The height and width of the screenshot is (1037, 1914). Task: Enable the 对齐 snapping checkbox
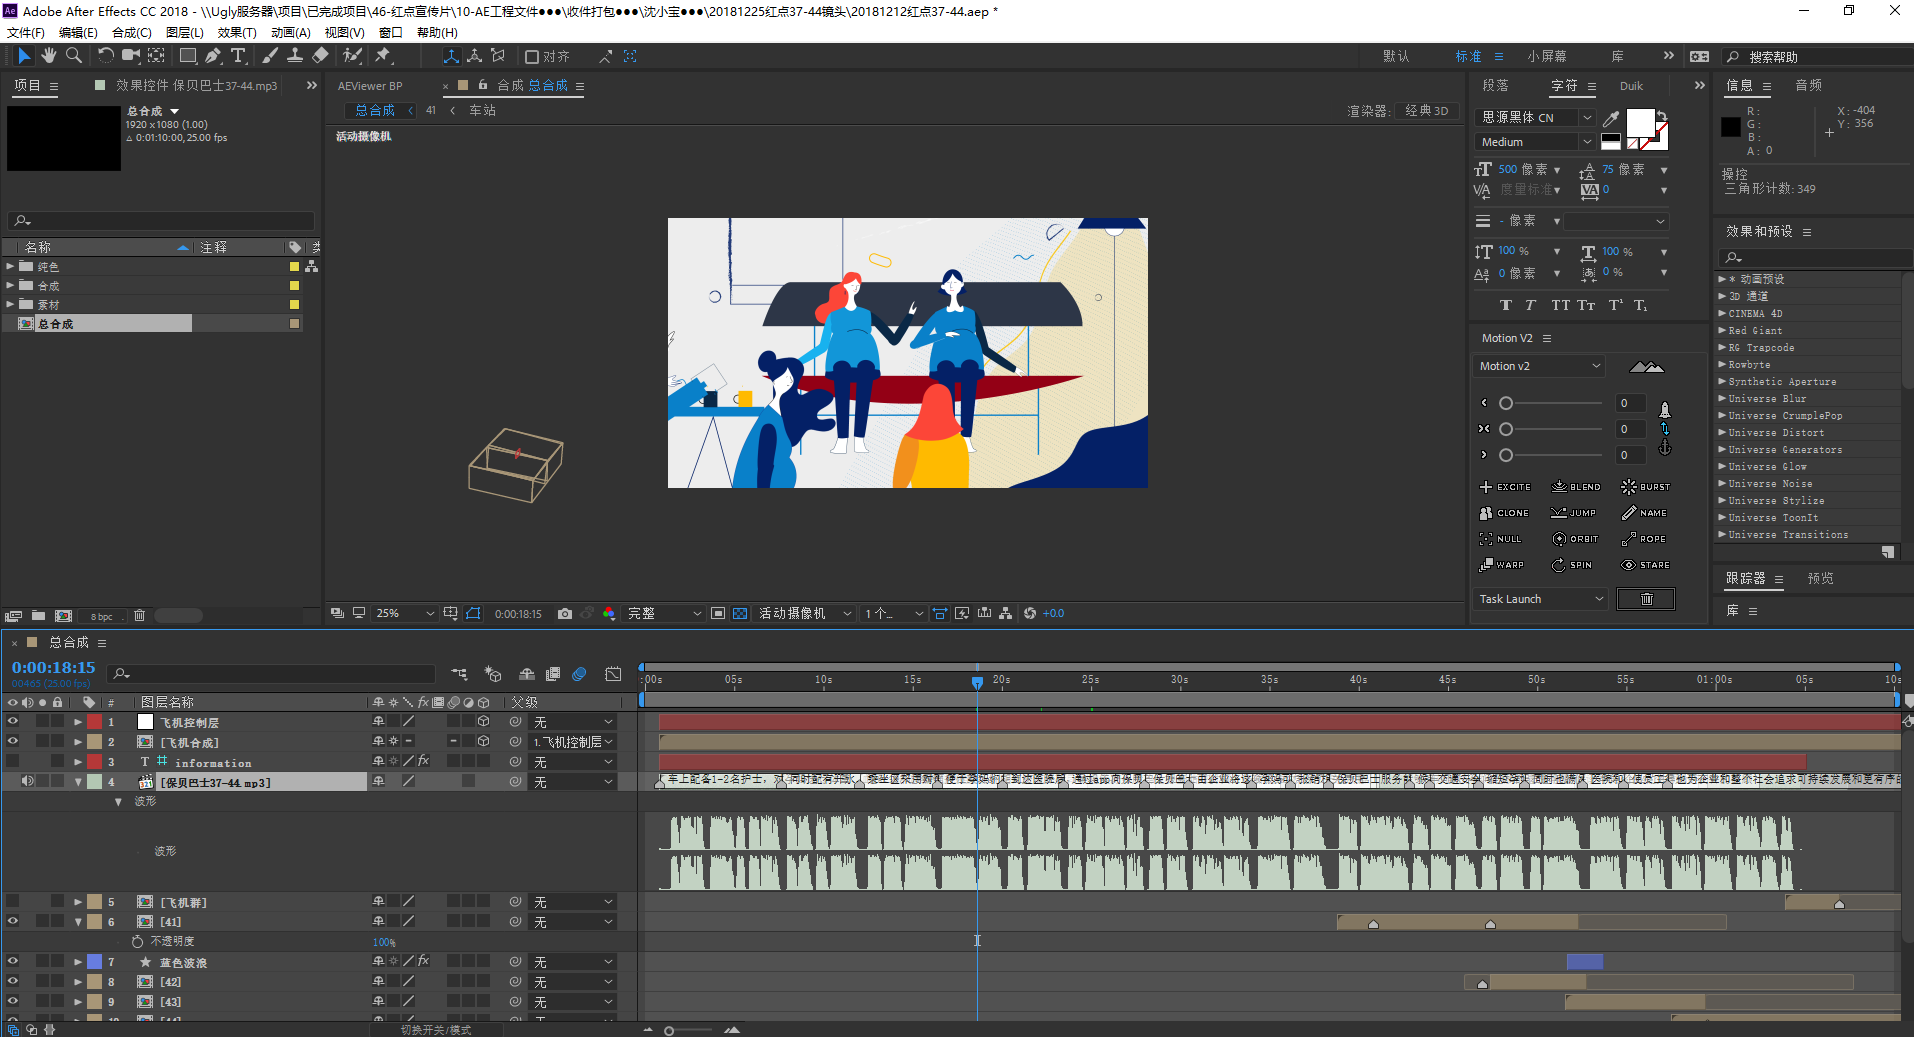tap(532, 57)
